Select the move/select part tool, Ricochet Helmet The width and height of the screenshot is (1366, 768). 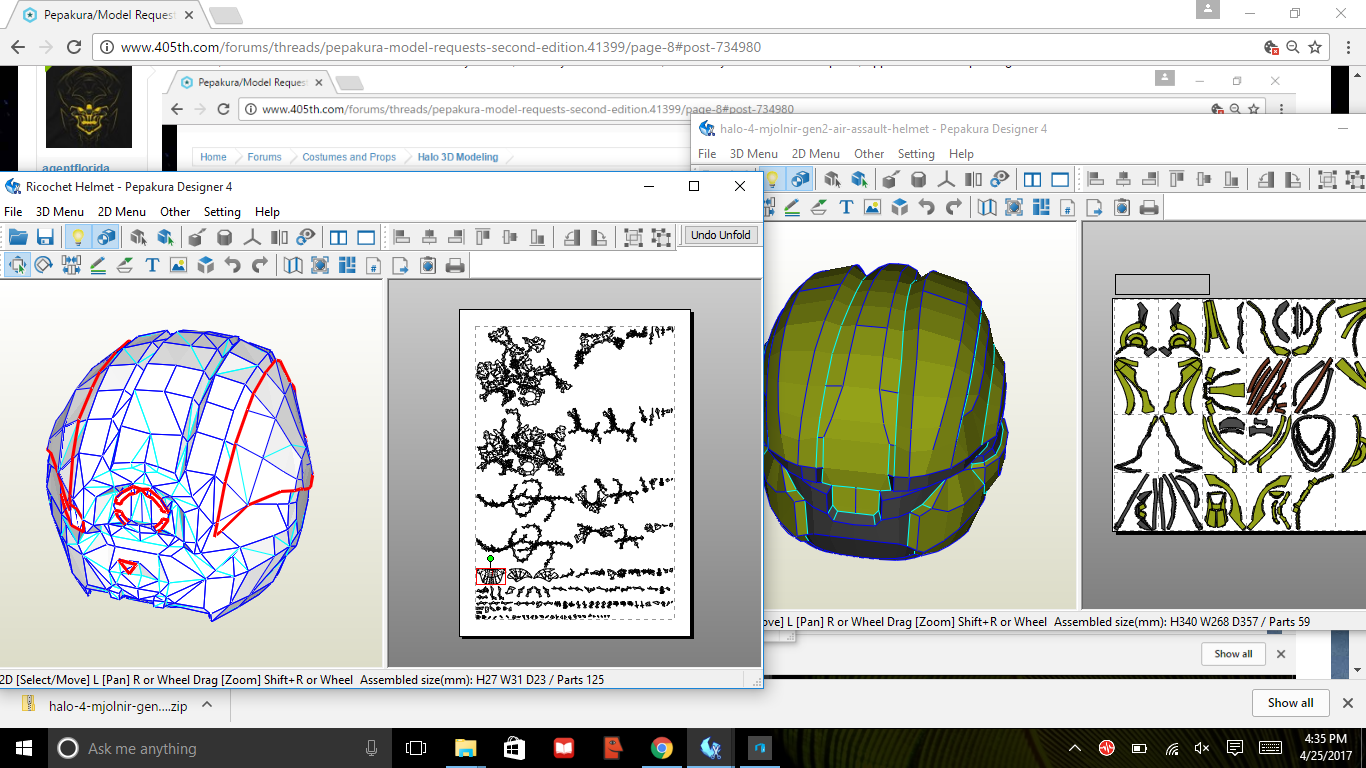point(18,265)
